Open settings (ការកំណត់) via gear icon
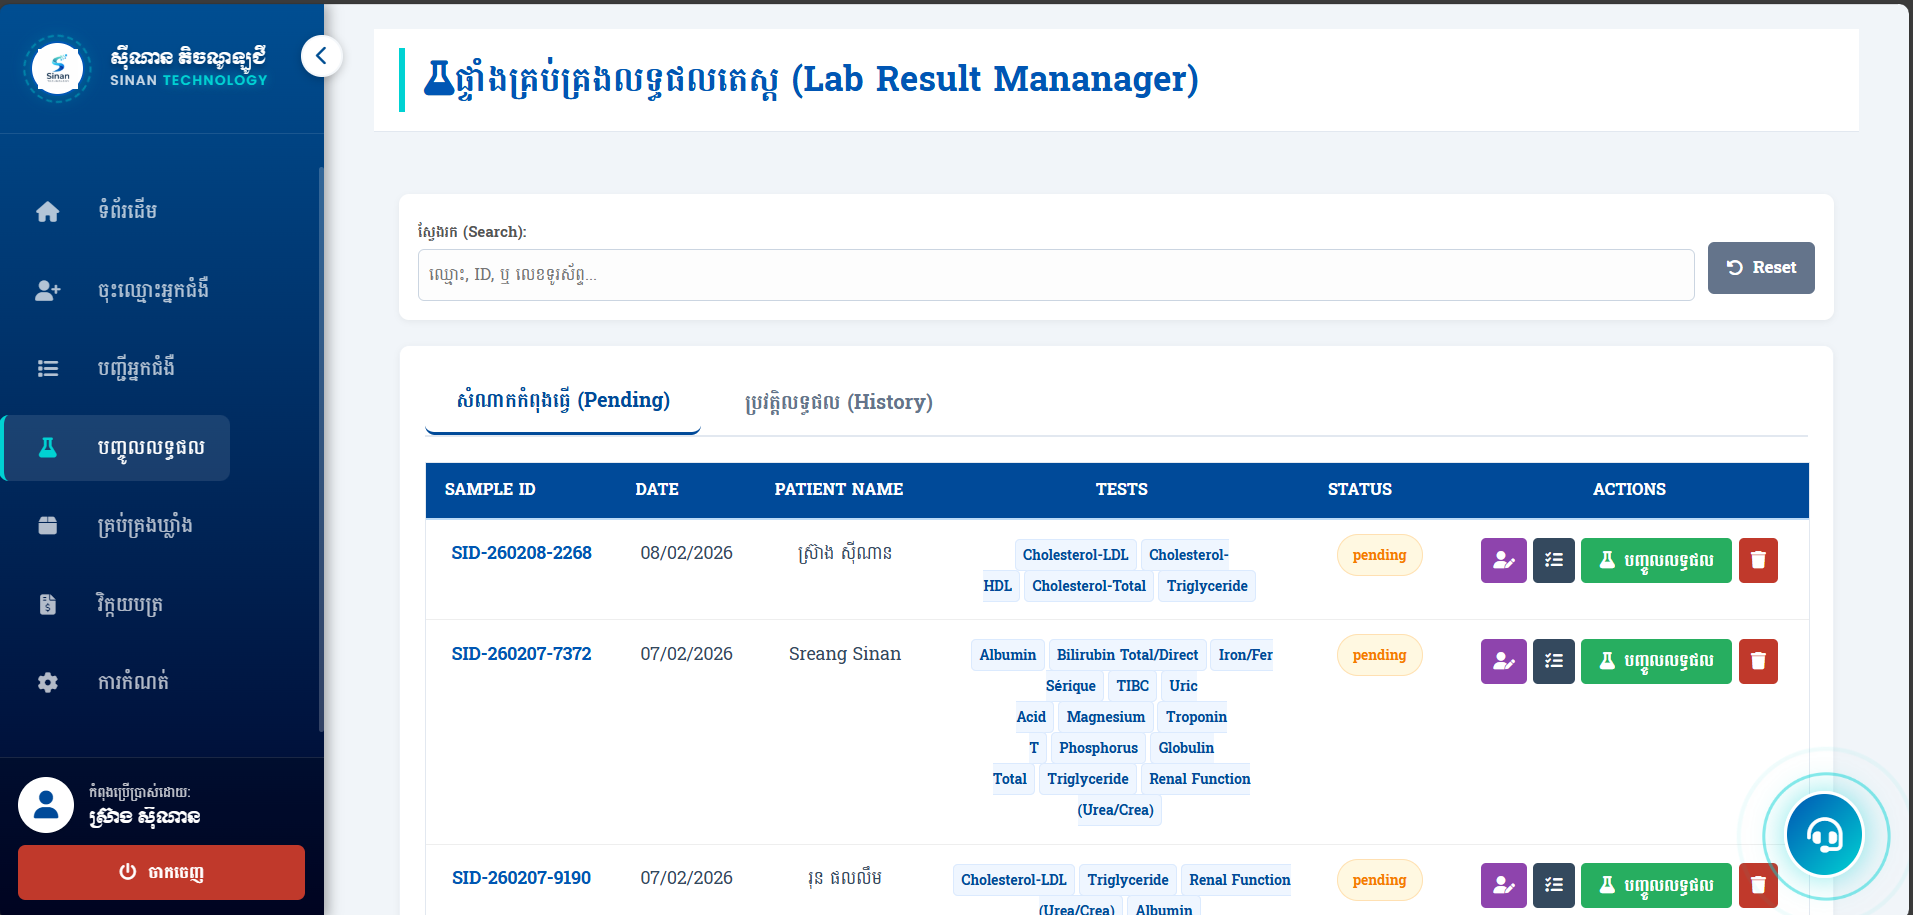This screenshot has width=1913, height=915. [47, 681]
